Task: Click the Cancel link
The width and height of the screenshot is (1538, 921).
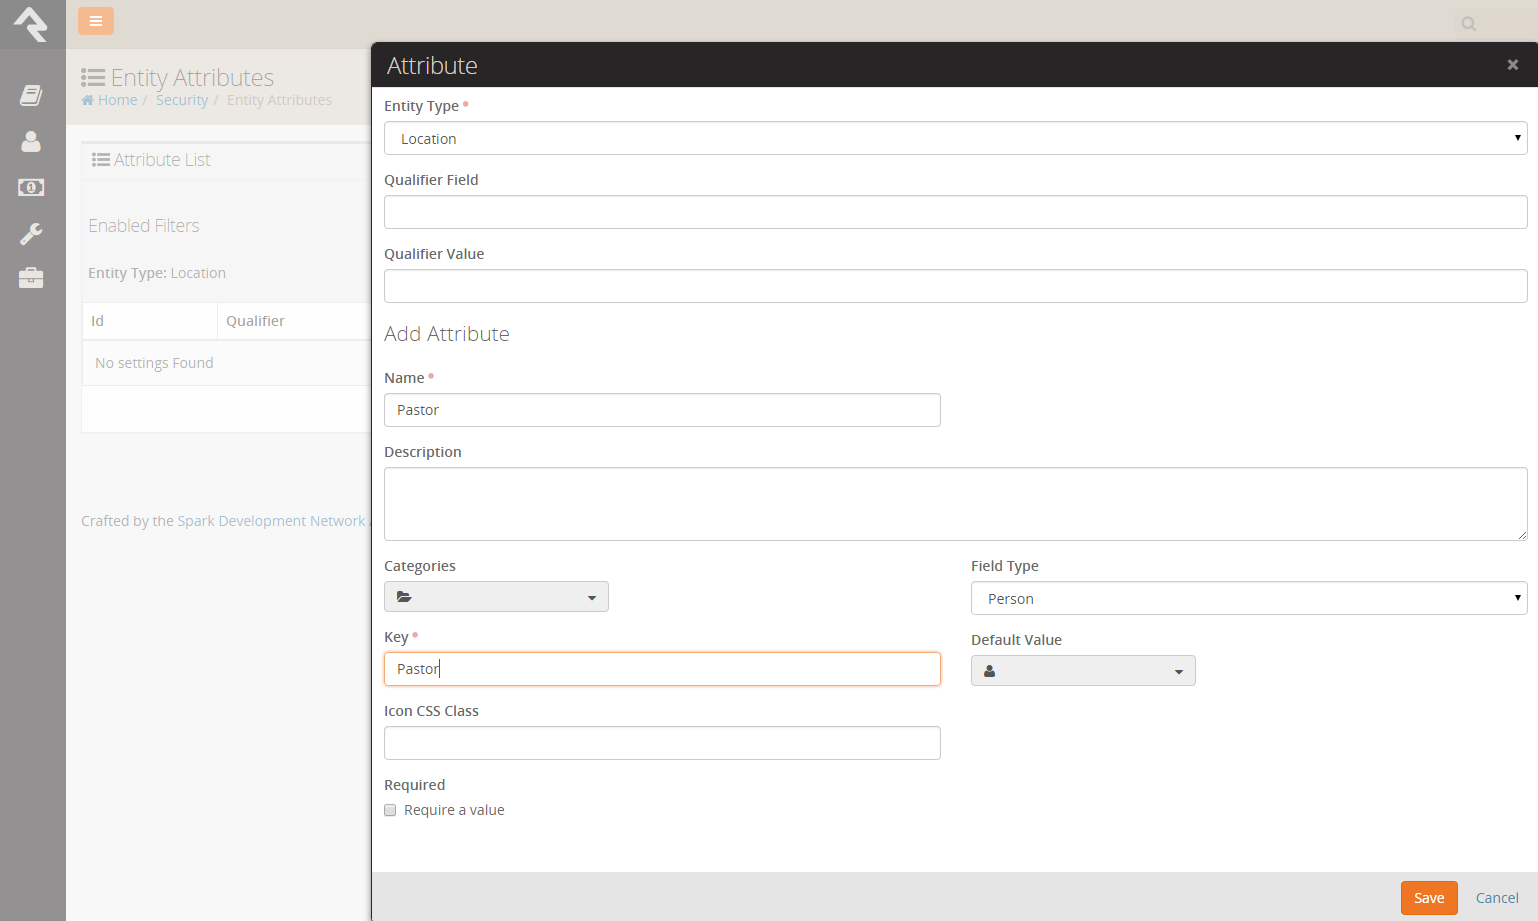Action: click(x=1496, y=898)
